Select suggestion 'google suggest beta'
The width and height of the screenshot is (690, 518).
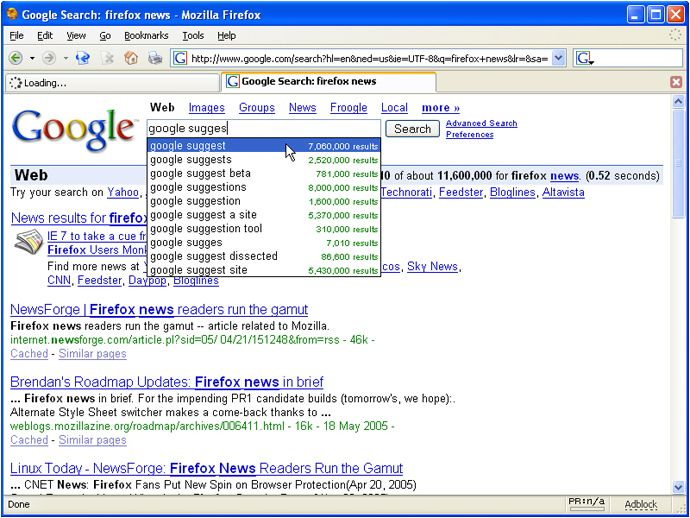[x=264, y=173]
